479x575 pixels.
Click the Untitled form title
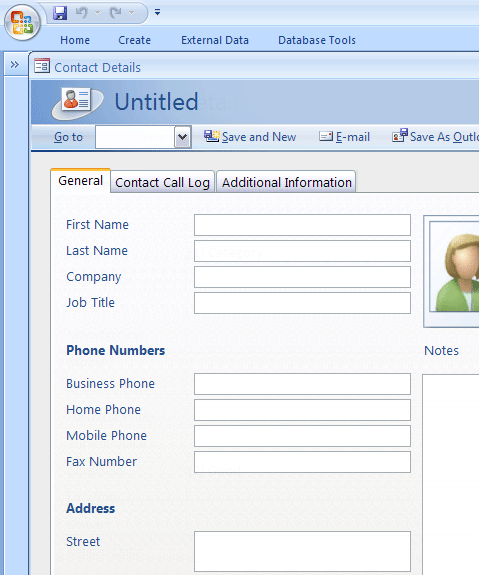coord(157,102)
